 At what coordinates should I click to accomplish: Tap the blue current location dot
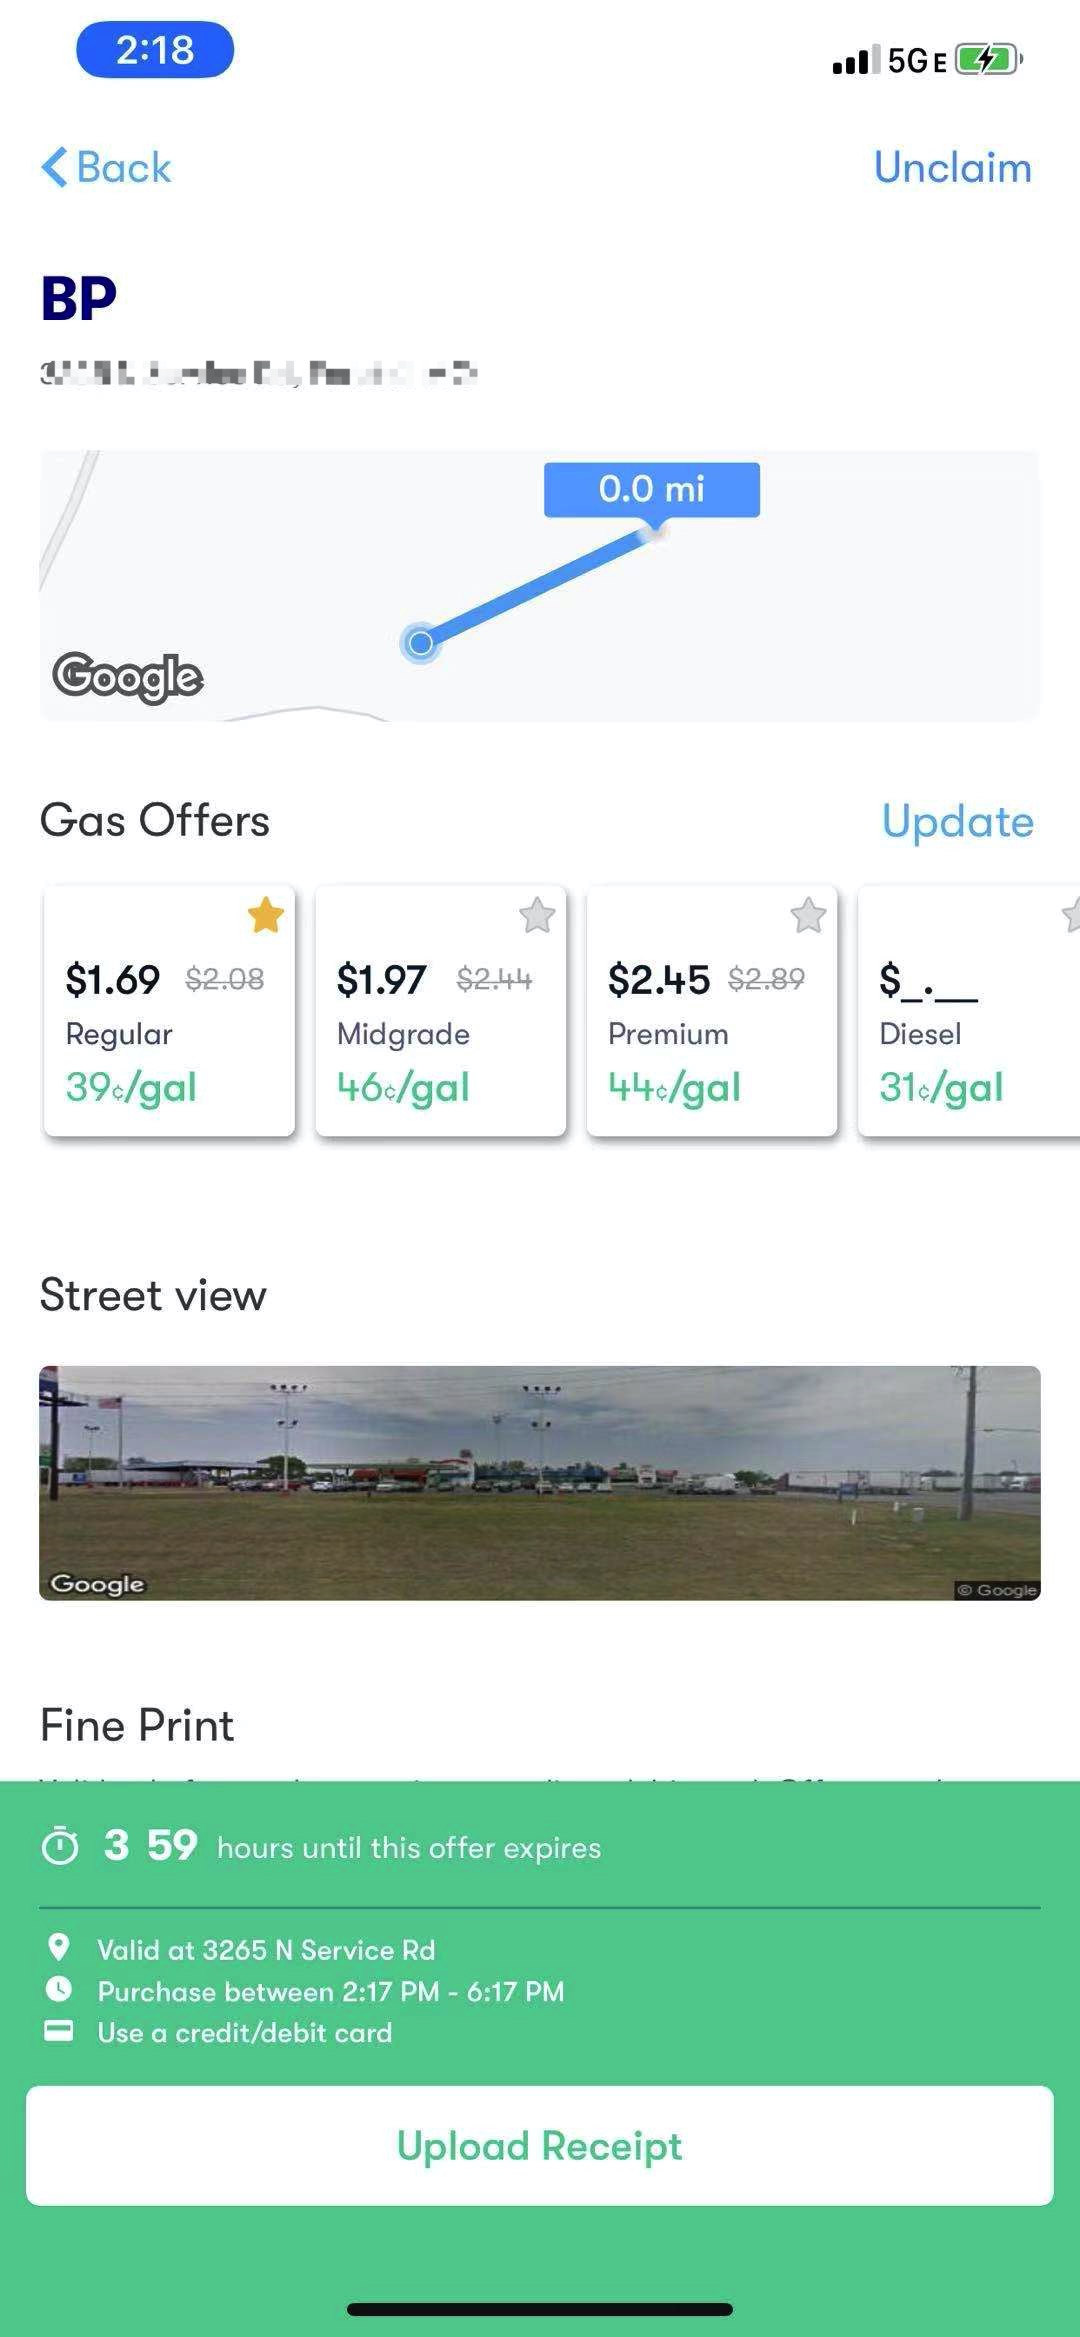[x=421, y=642]
